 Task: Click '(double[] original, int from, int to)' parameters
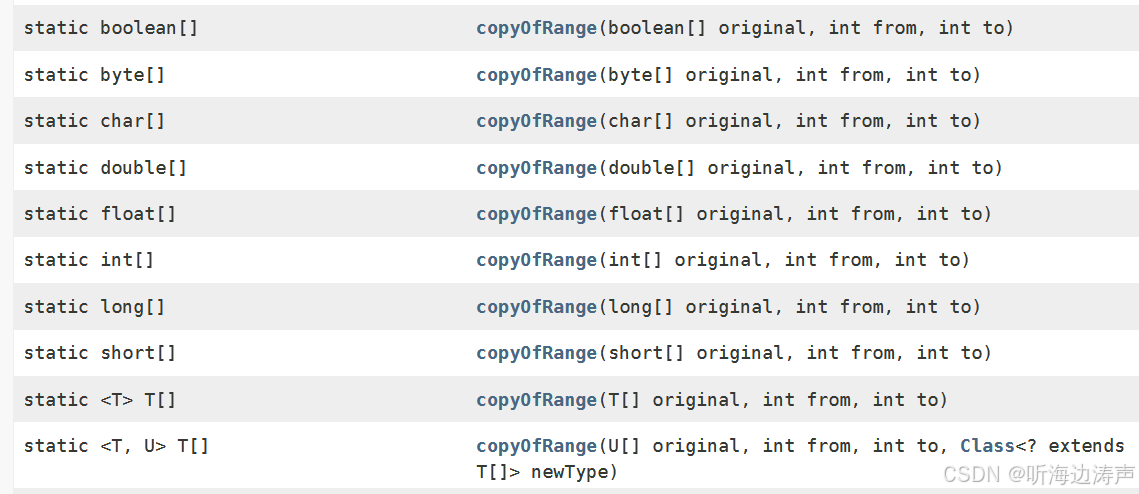(x=800, y=168)
